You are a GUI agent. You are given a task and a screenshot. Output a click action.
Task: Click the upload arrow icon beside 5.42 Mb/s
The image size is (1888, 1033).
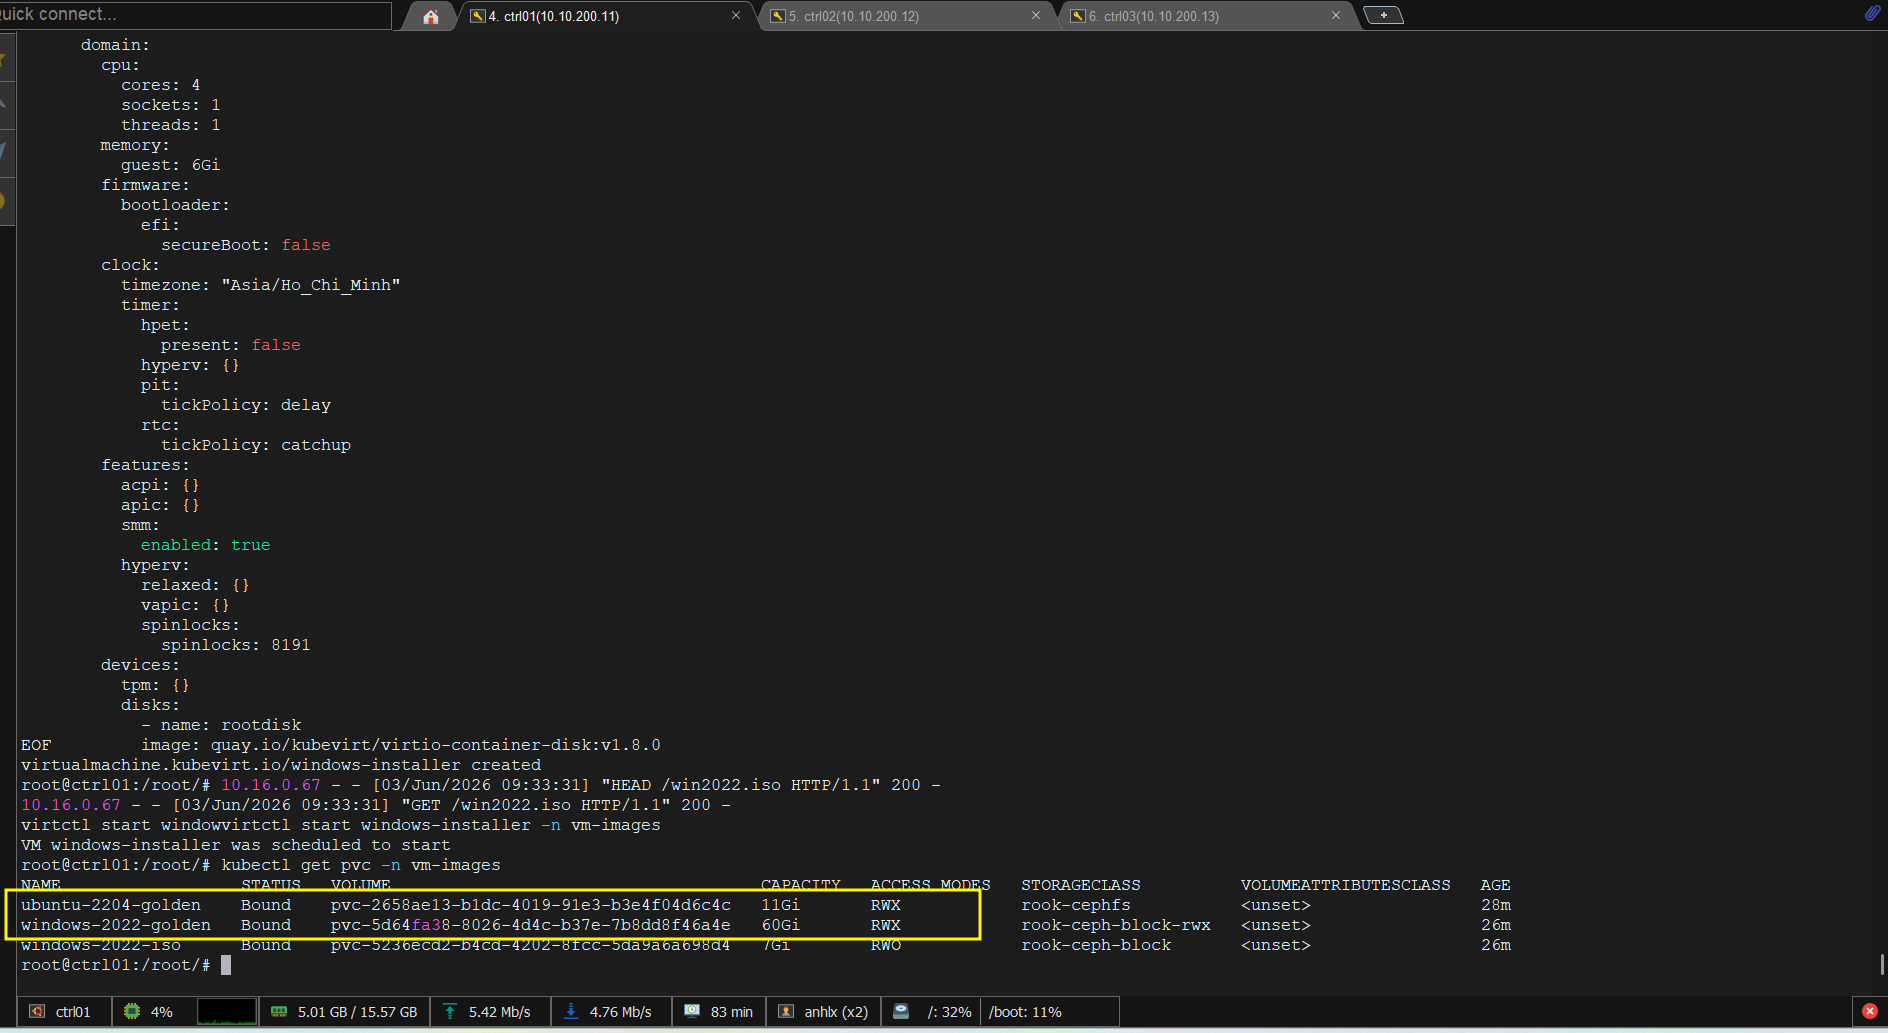(x=450, y=1012)
